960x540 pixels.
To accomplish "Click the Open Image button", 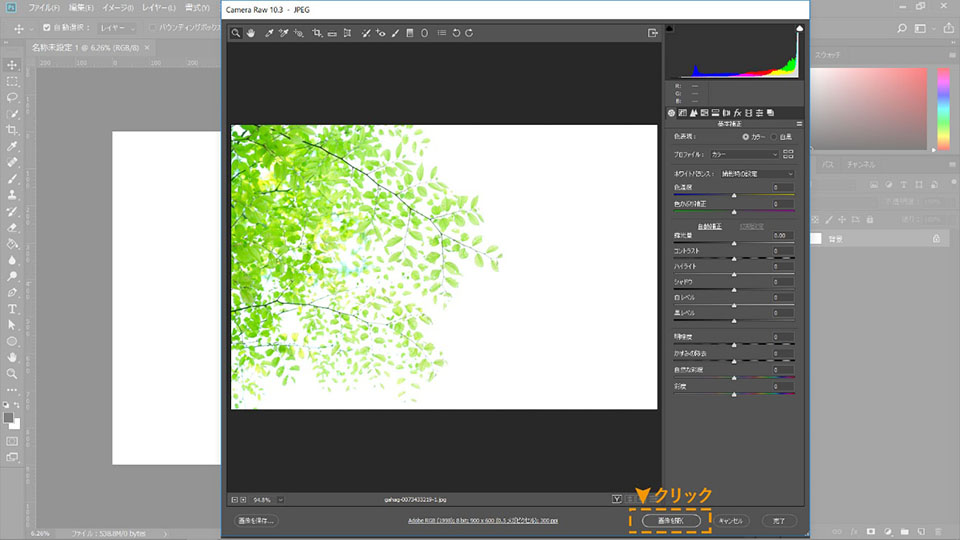I will (671, 521).
